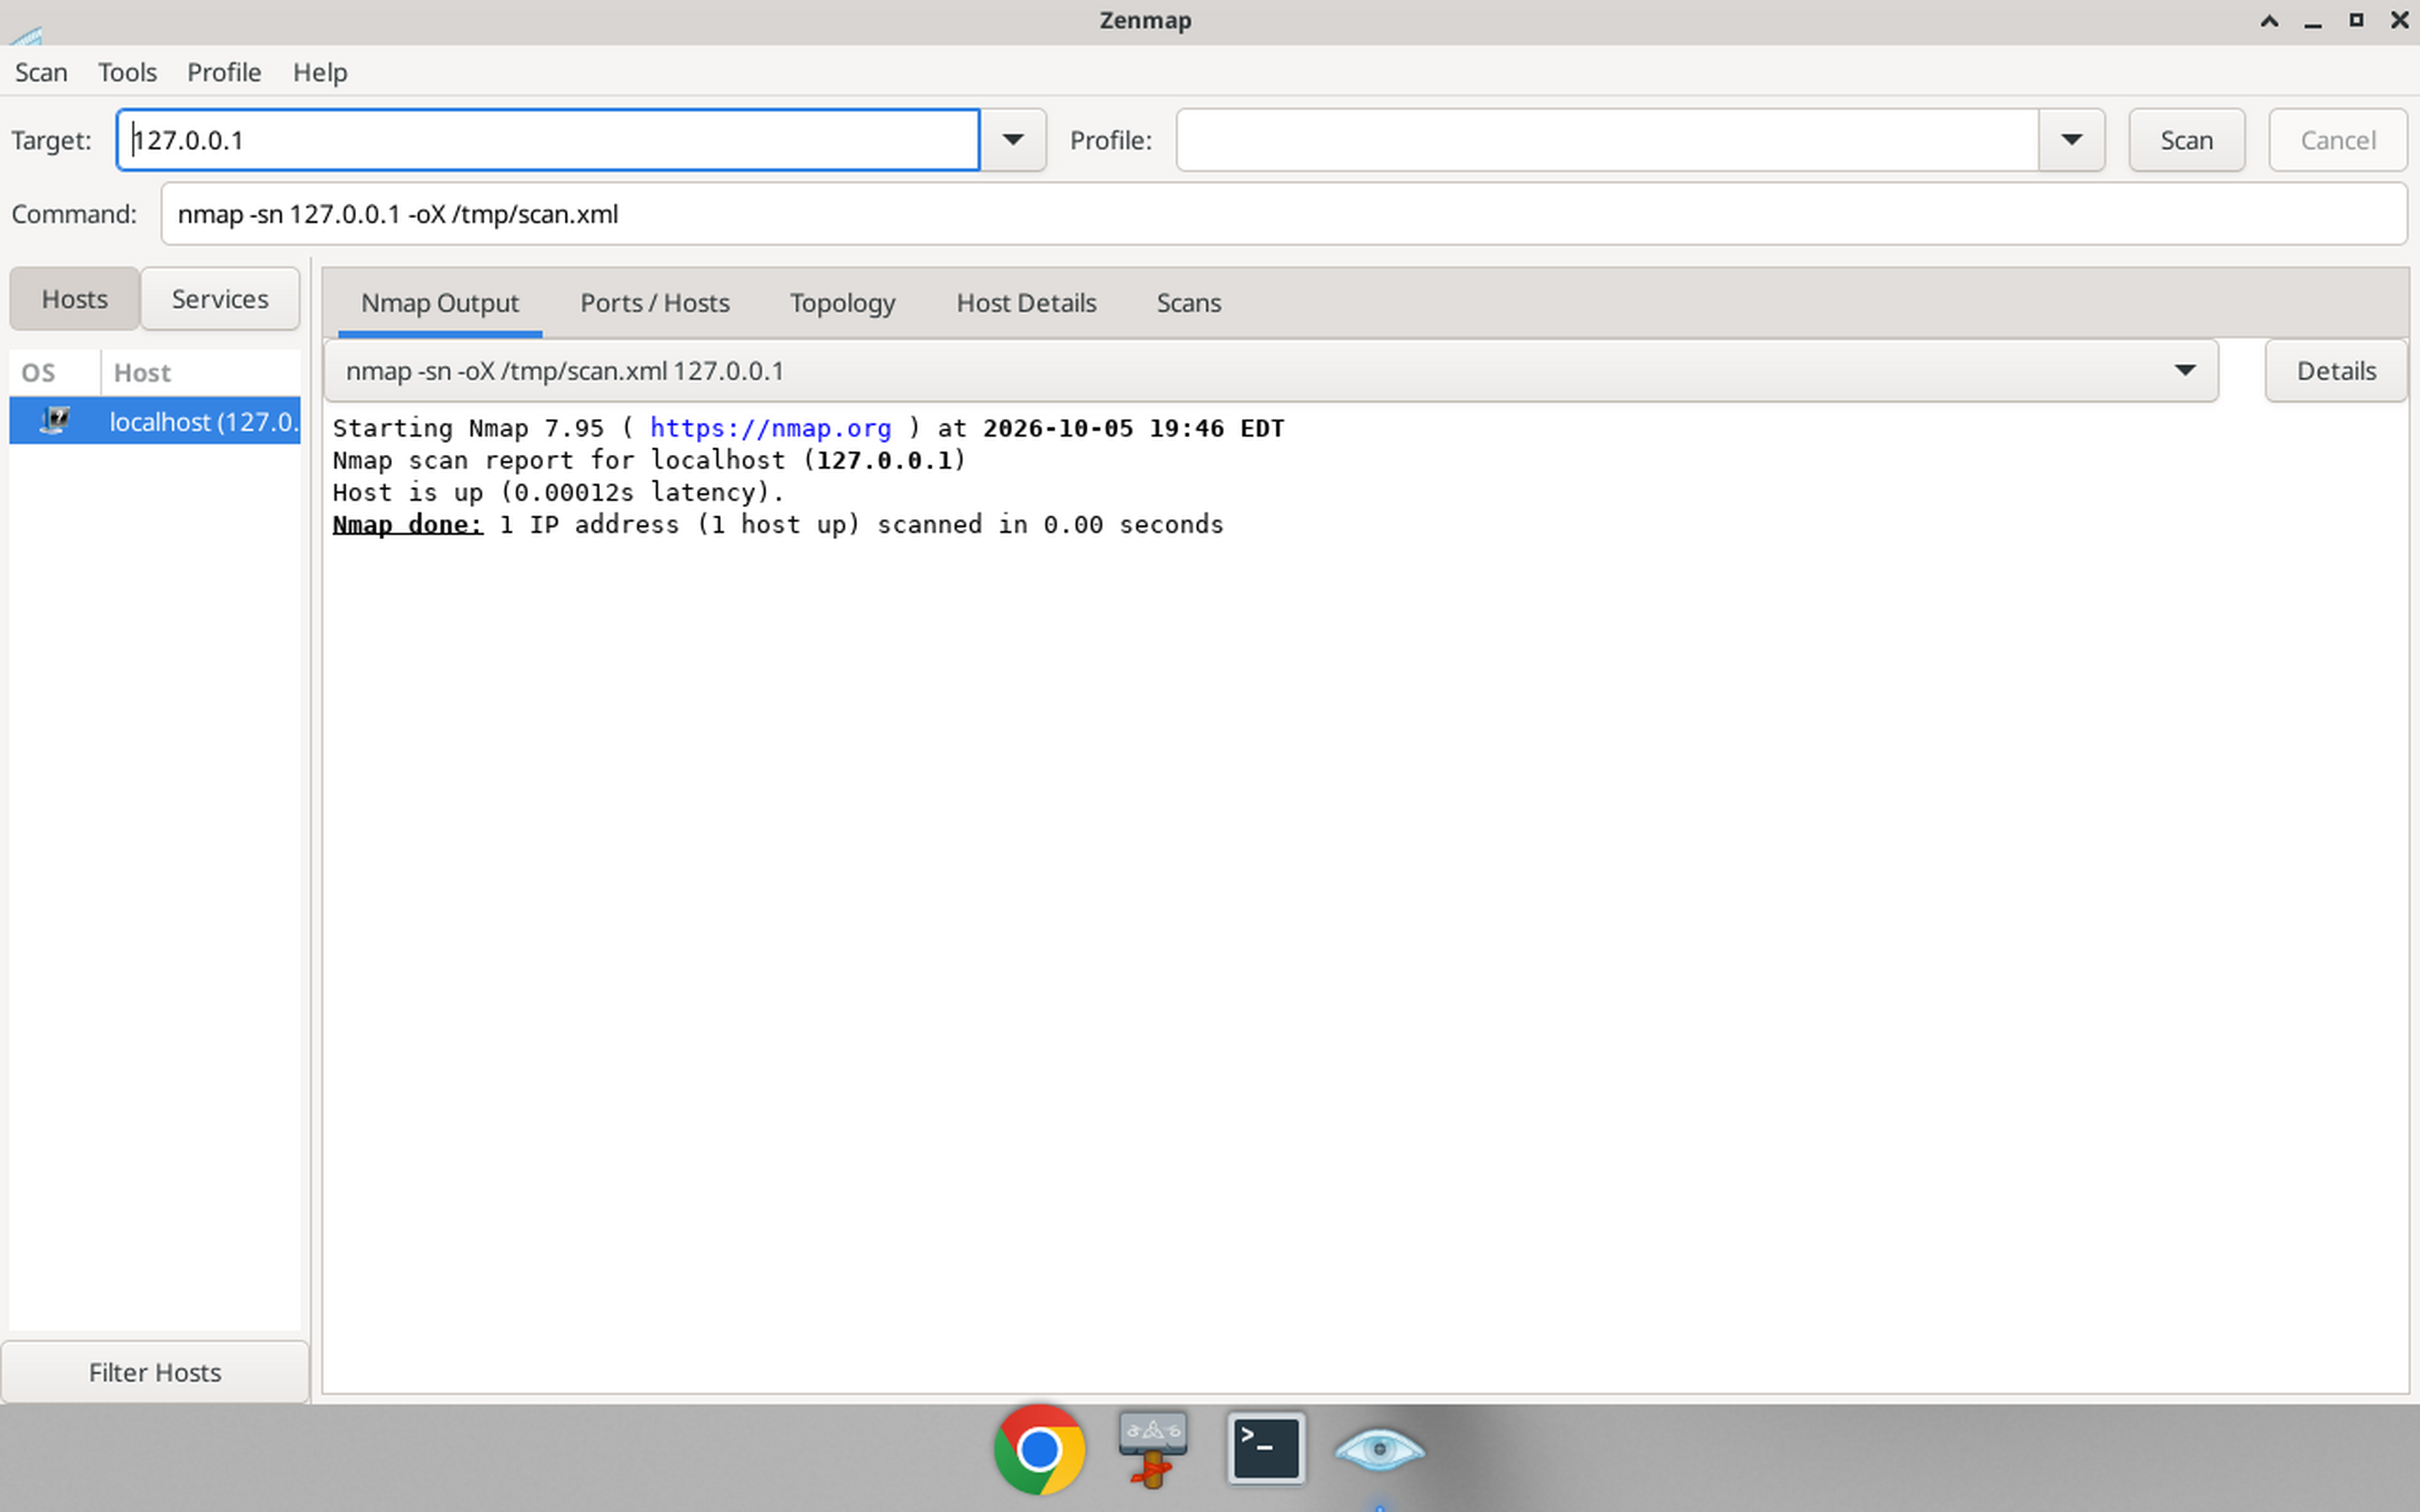Open Chrome from the dock
The height and width of the screenshot is (1512, 2420).
click(1039, 1449)
